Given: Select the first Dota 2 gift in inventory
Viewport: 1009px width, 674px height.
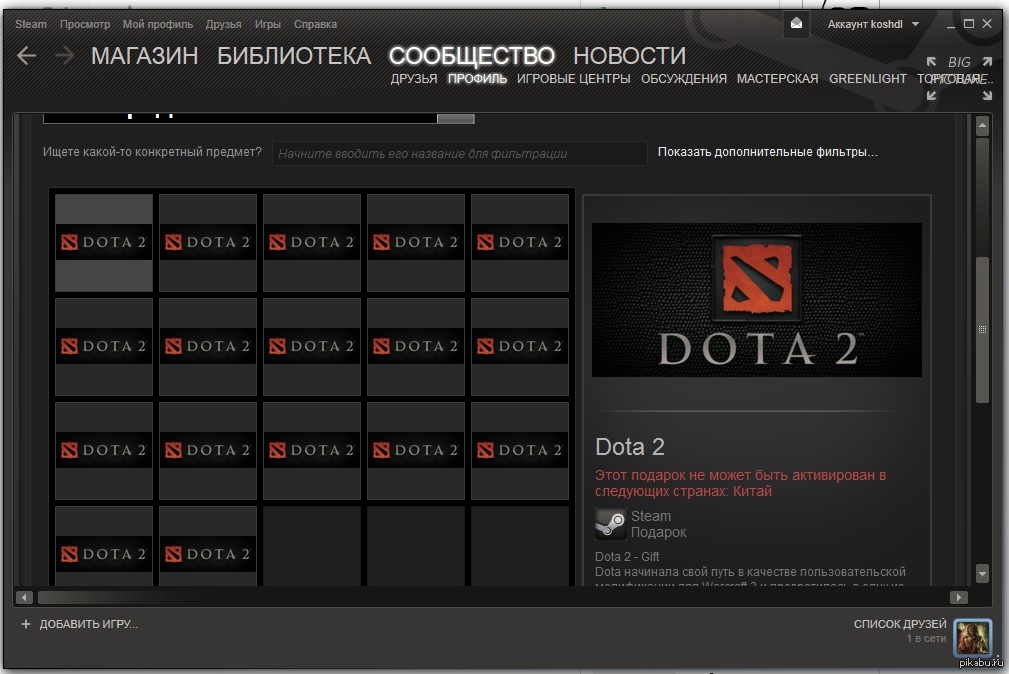Looking at the screenshot, I should pyautogui.click(x=104, y=242).
